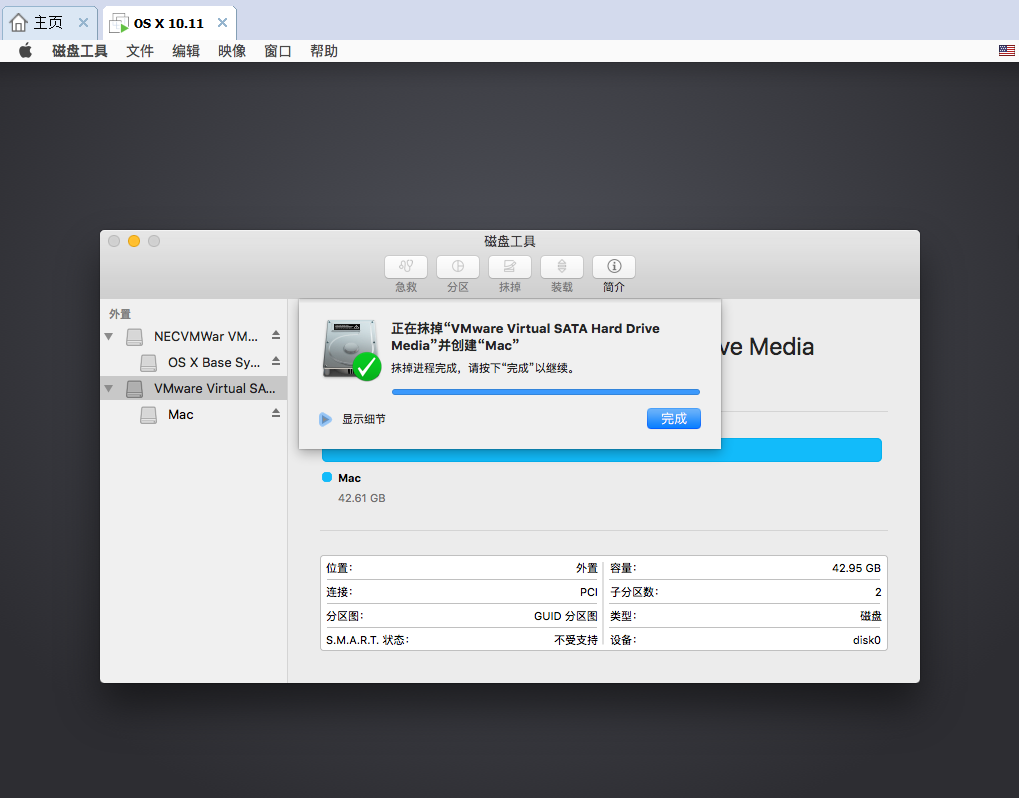Click the 42.61 GB size text

(x=361, y=498)
